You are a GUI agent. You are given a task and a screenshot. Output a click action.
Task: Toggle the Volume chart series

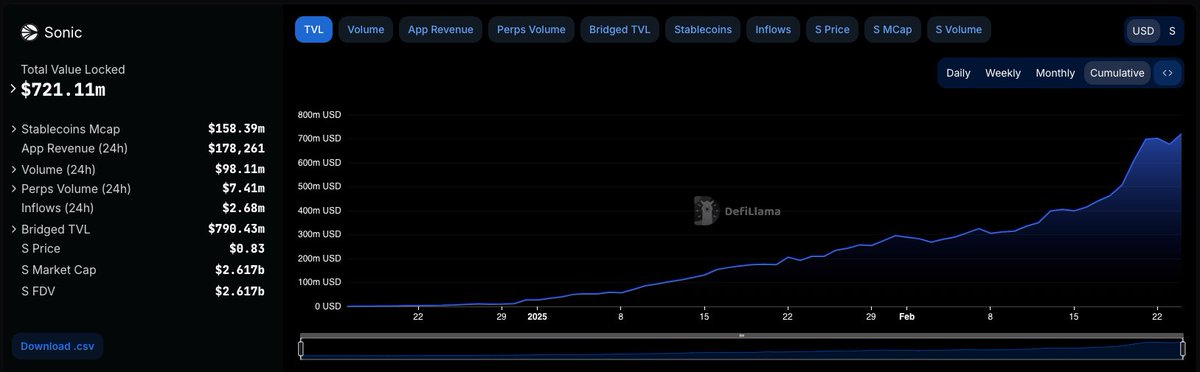[366, 29]
